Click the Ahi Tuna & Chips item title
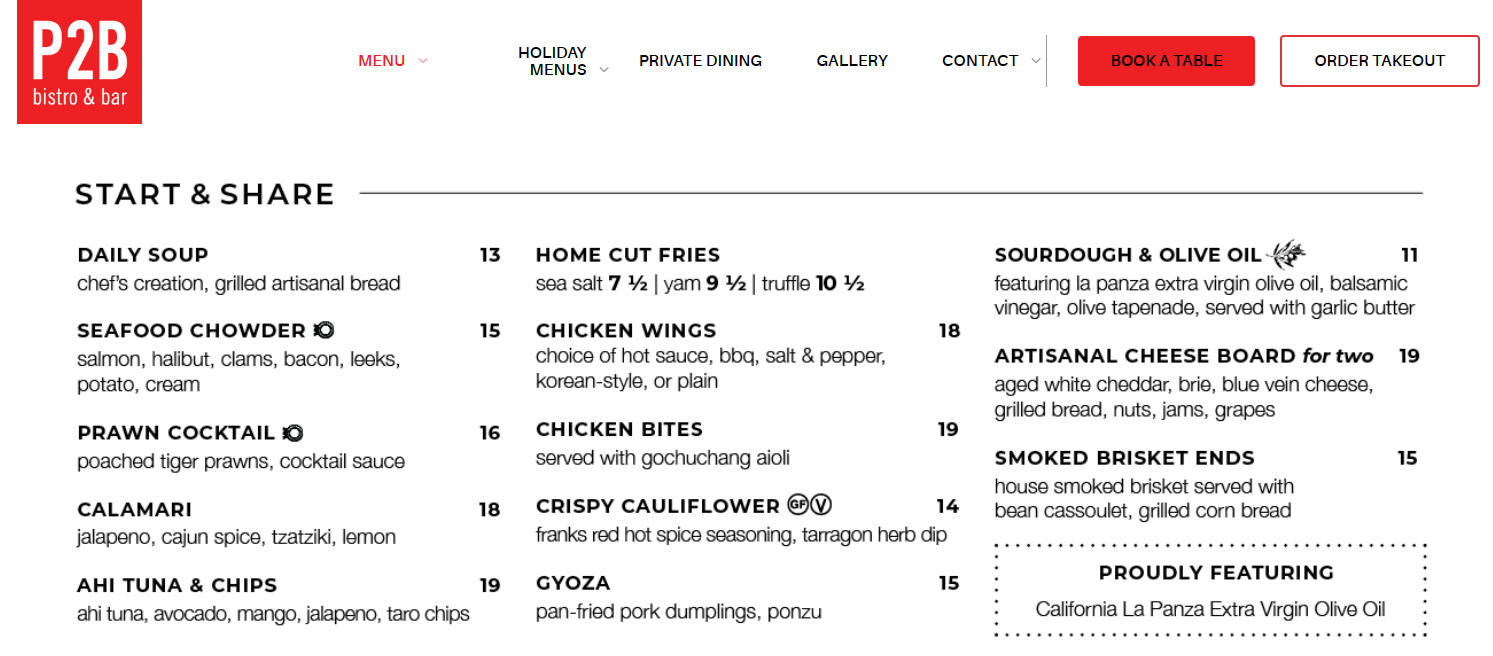 tap(177, 585)
